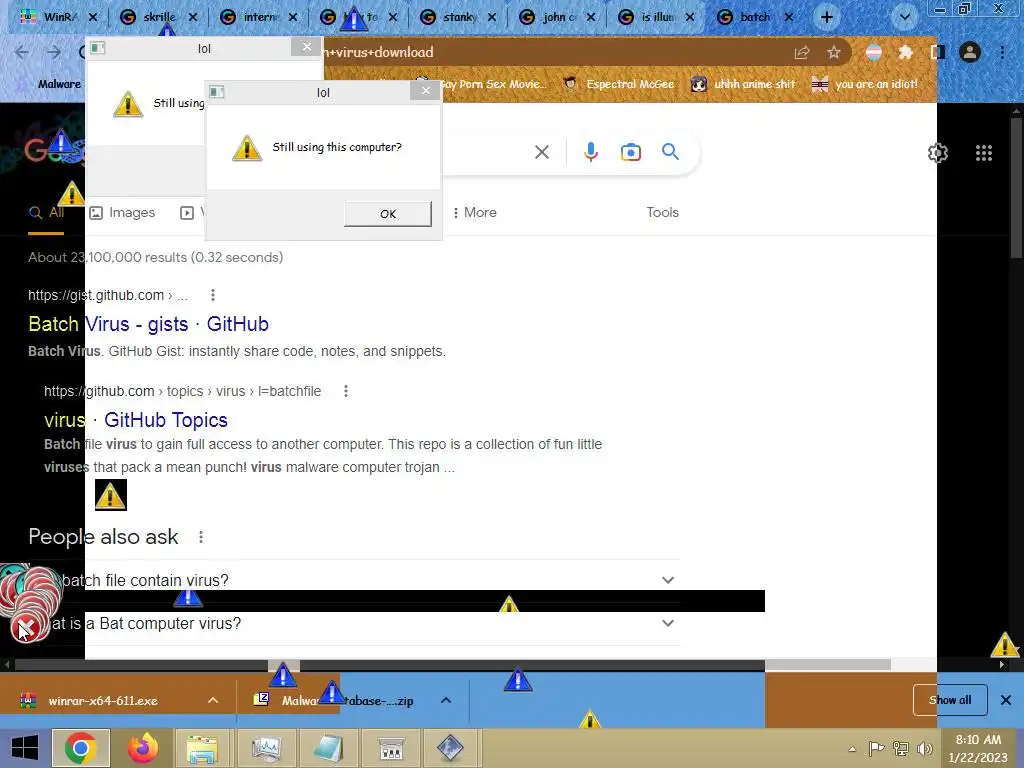The height and width of the screenshot is (768, 1024).
Task: Open Google search settings gear
Action: [x=938, y=153]
